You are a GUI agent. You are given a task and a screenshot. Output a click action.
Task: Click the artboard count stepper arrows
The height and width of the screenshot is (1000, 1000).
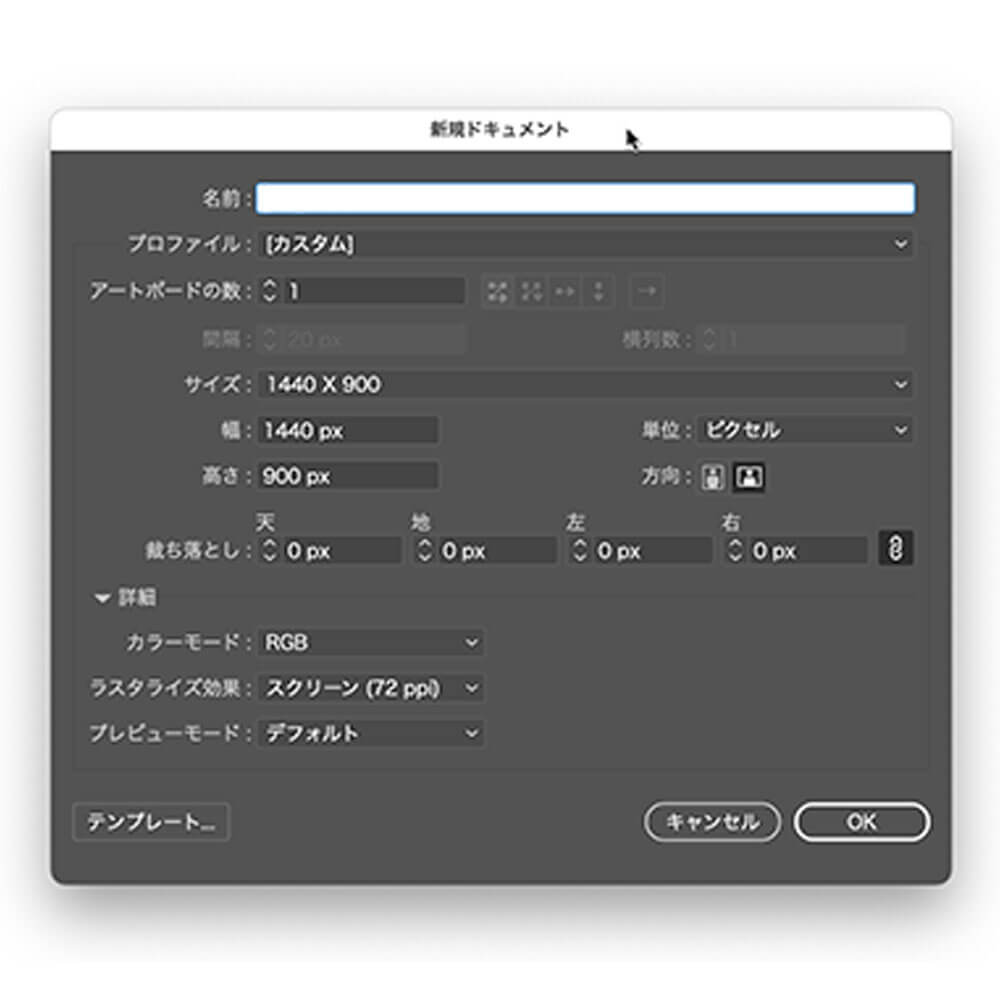point(269,291)
